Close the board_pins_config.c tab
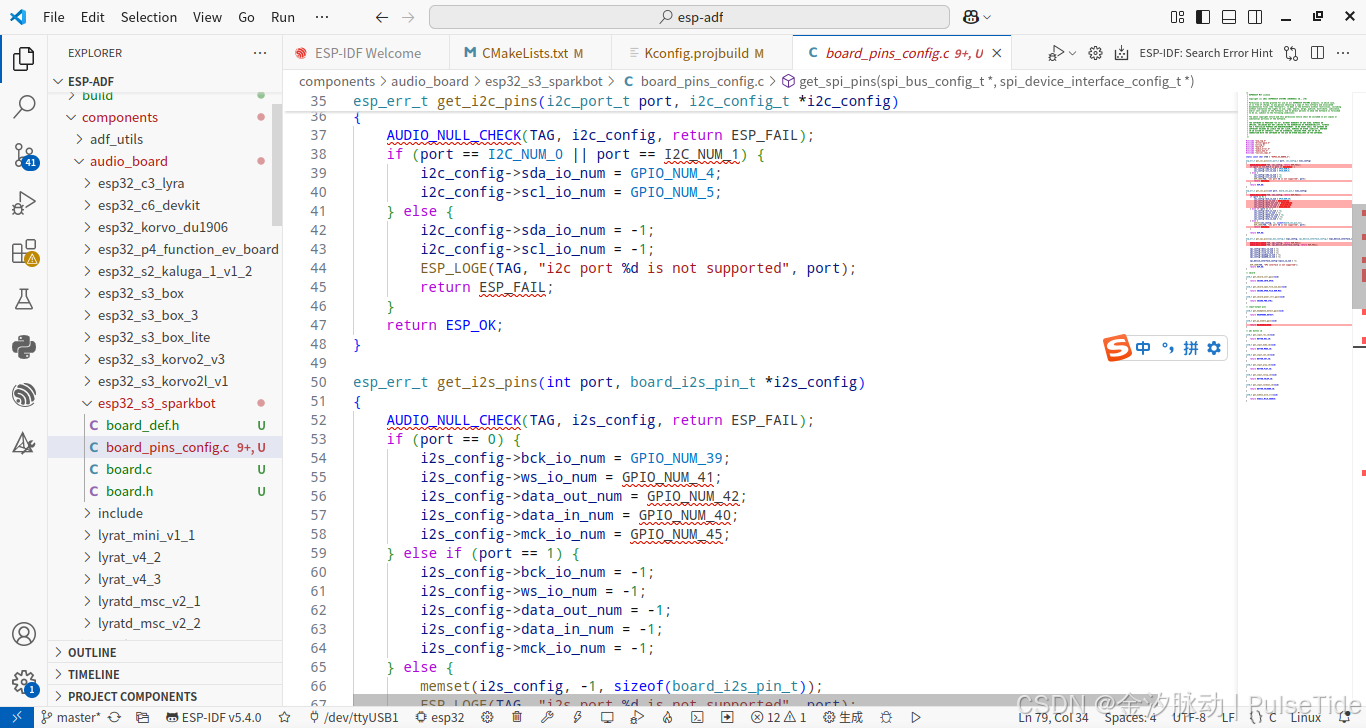Screen dimensions: 1366x728 click(x=995, y=53)
